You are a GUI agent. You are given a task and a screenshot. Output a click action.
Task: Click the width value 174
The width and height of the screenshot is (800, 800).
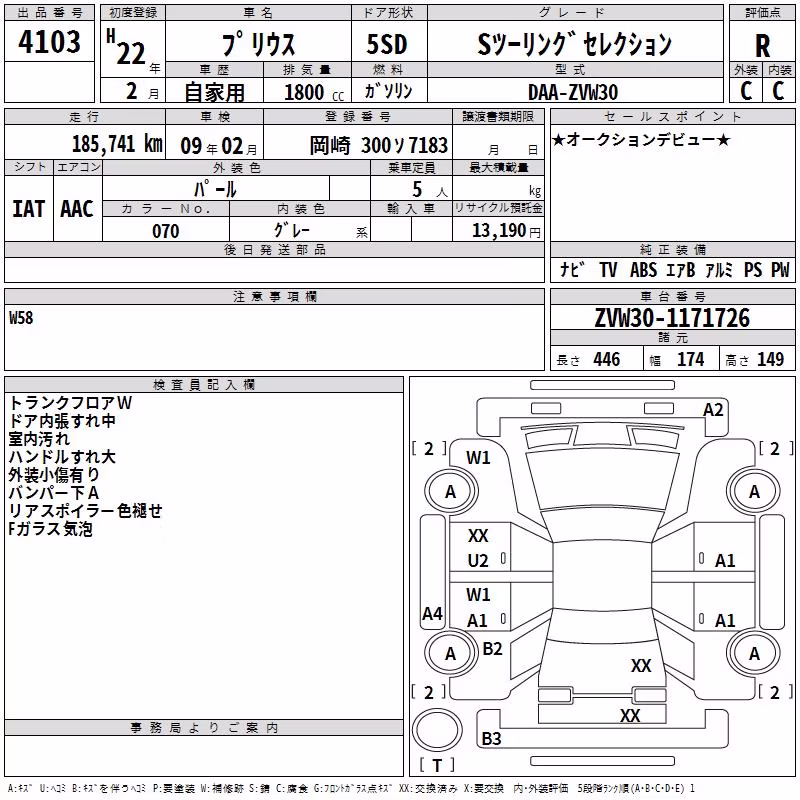click(691, 359)
